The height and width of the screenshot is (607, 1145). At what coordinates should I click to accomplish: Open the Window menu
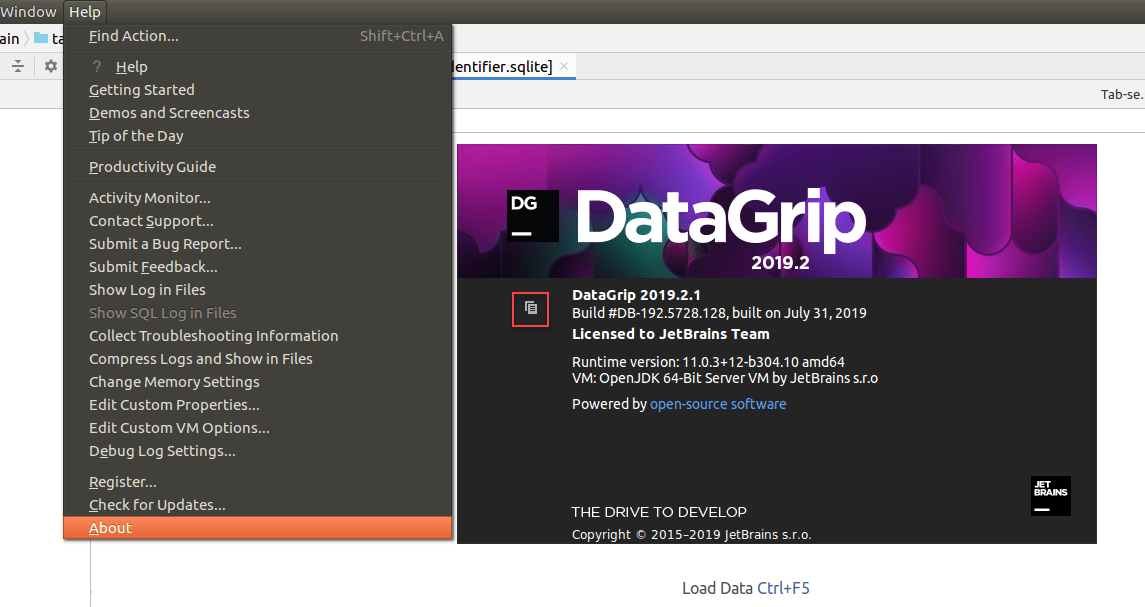click(29, 11)
